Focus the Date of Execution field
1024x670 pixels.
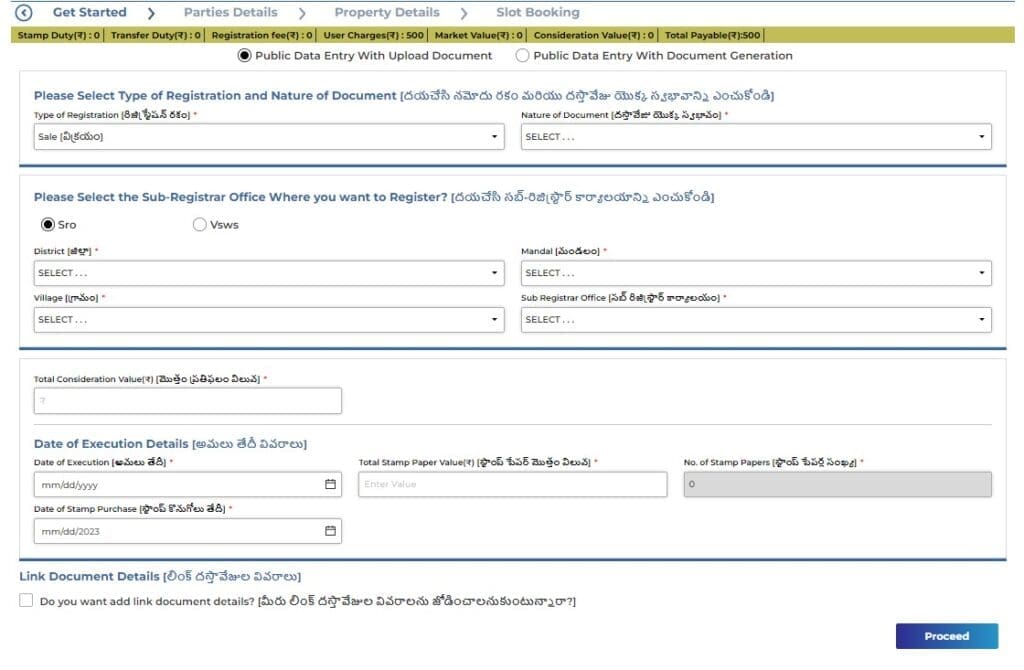(x=187, y=485)
